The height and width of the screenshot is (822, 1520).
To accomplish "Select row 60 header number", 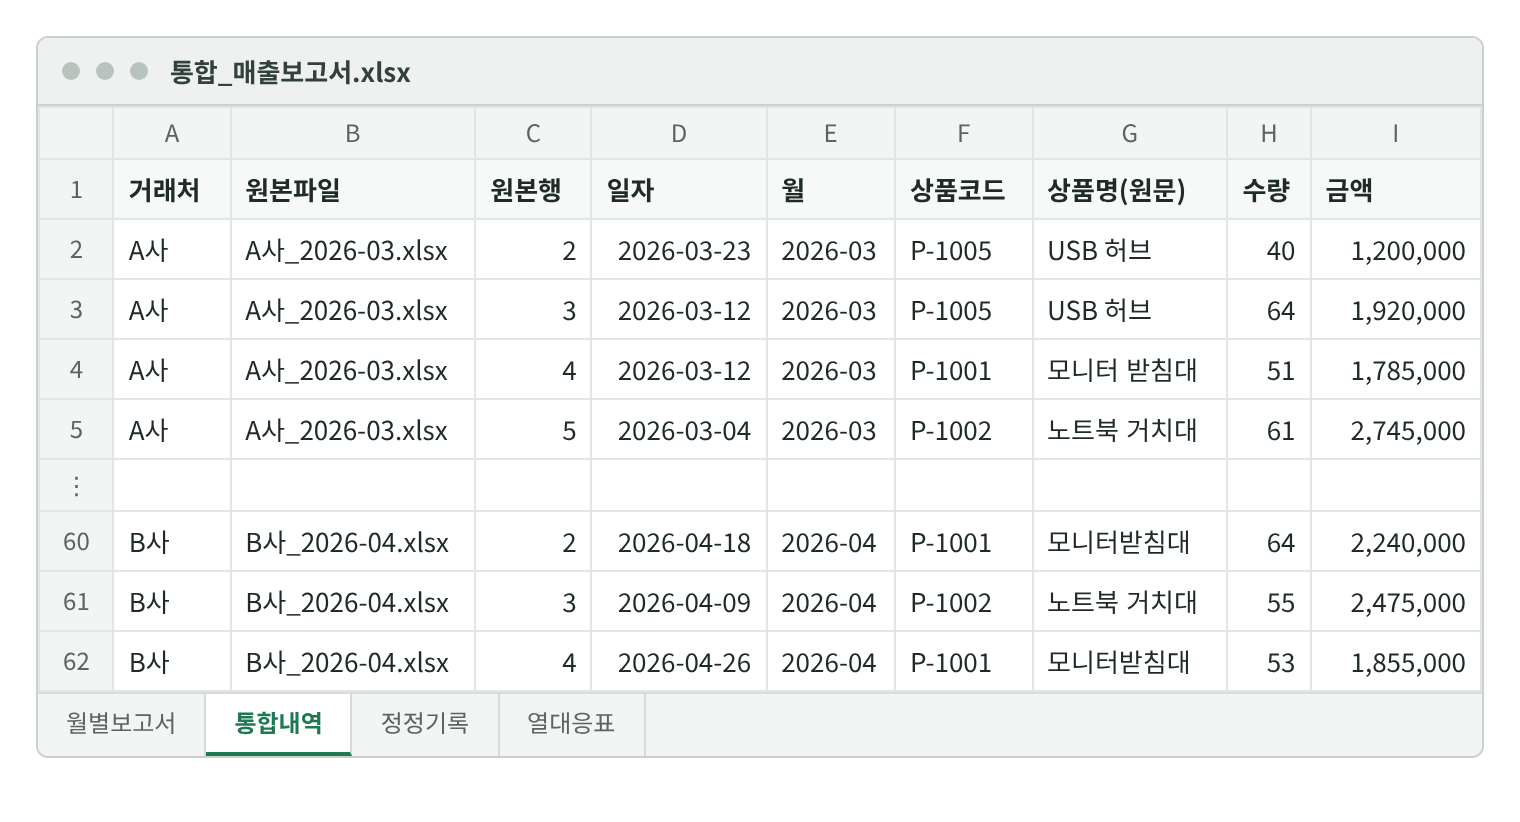I will 76,542.
